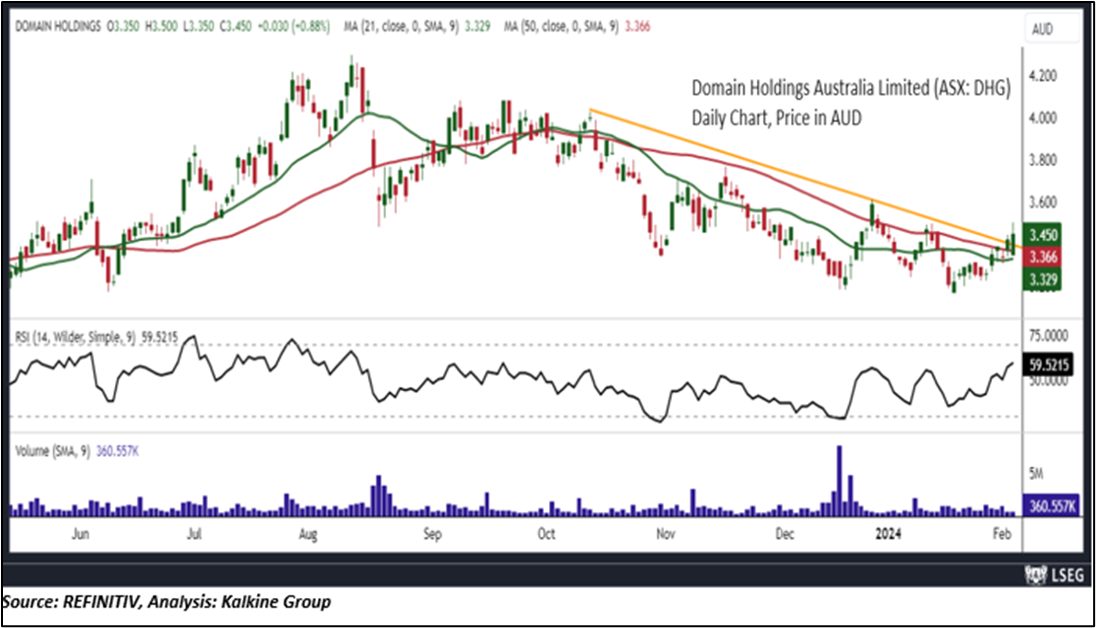The image size is (1096, 628).
Task: Click the 5M volume axis label
Action: point(1036,474)
